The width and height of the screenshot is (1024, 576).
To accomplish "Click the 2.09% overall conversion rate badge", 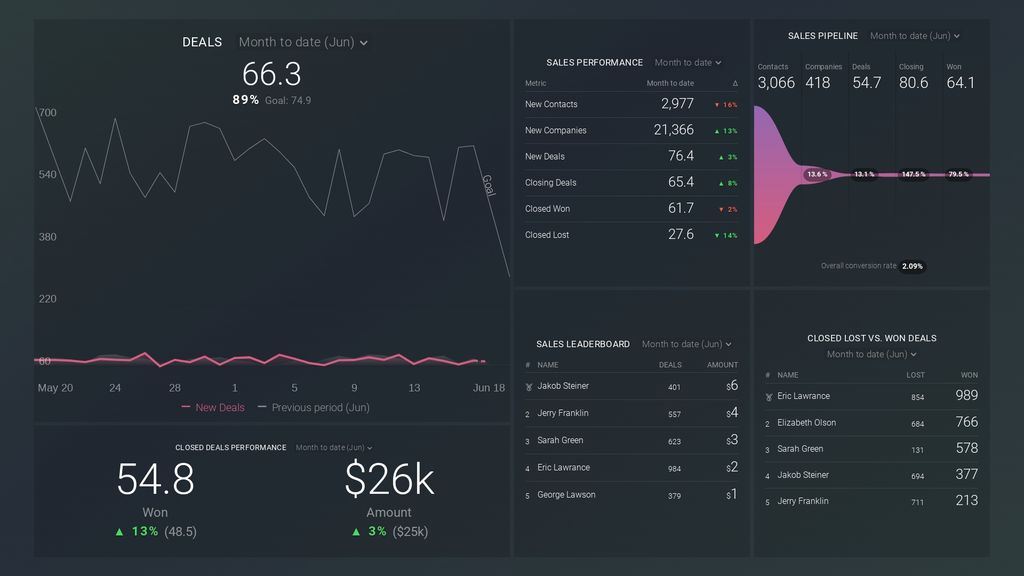I will pos(912,266).
